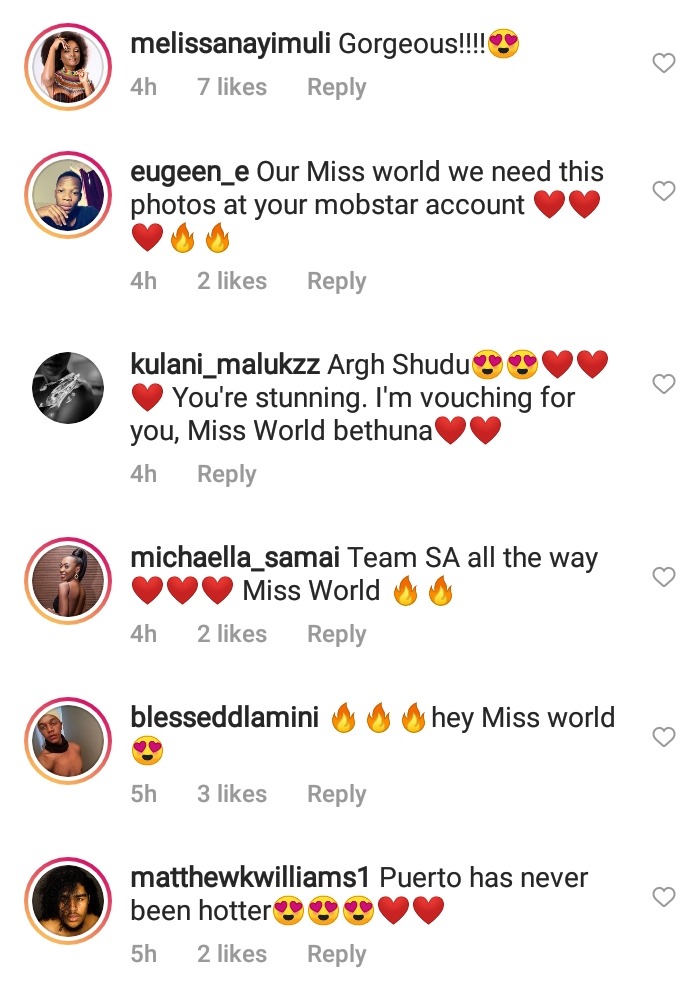
Task: Like blesseddlamini's comment with heart icon
Action: [x=664, y=737]
